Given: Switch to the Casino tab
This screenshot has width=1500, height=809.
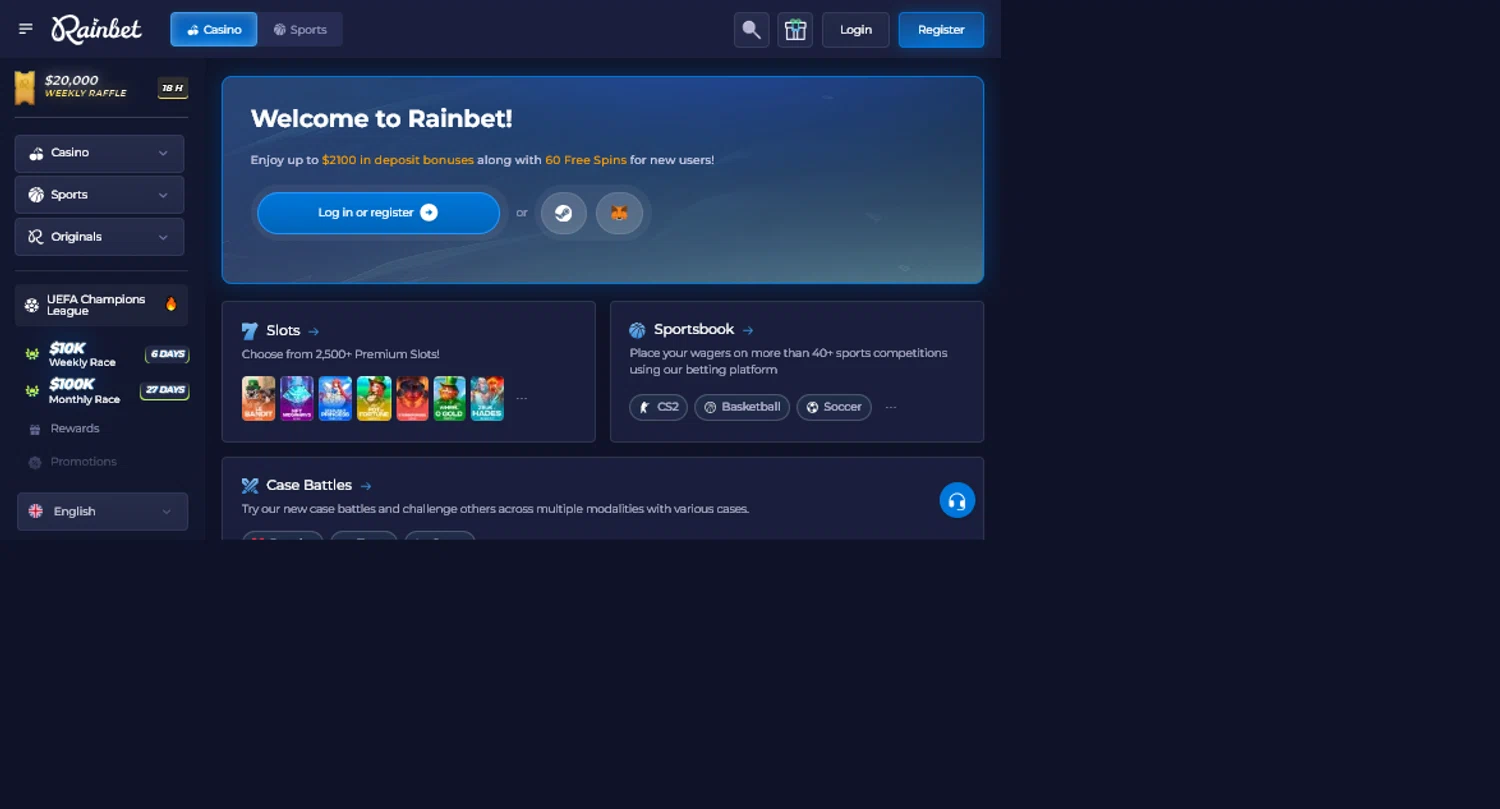Looking at the screenshot, I should pos(214,29).
